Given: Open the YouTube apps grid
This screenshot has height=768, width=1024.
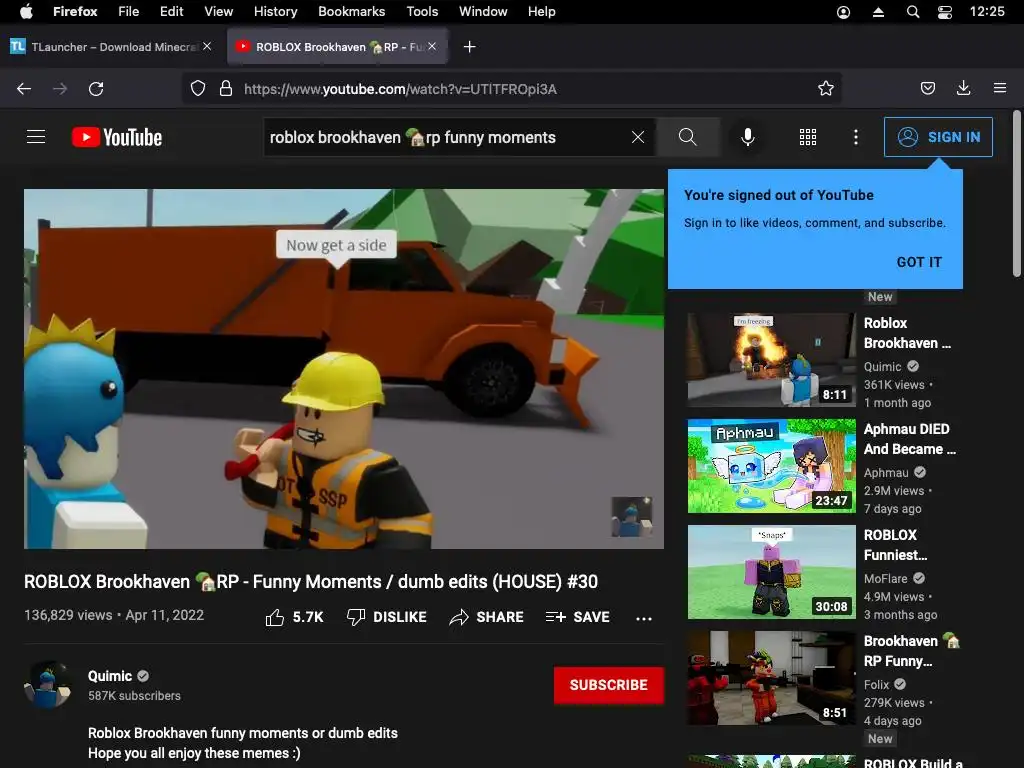Looking at the screenshot, I should tap(808, 136).
